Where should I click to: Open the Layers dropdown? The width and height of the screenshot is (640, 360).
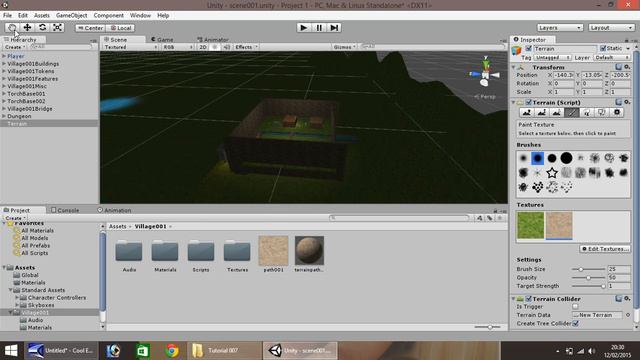559,28
